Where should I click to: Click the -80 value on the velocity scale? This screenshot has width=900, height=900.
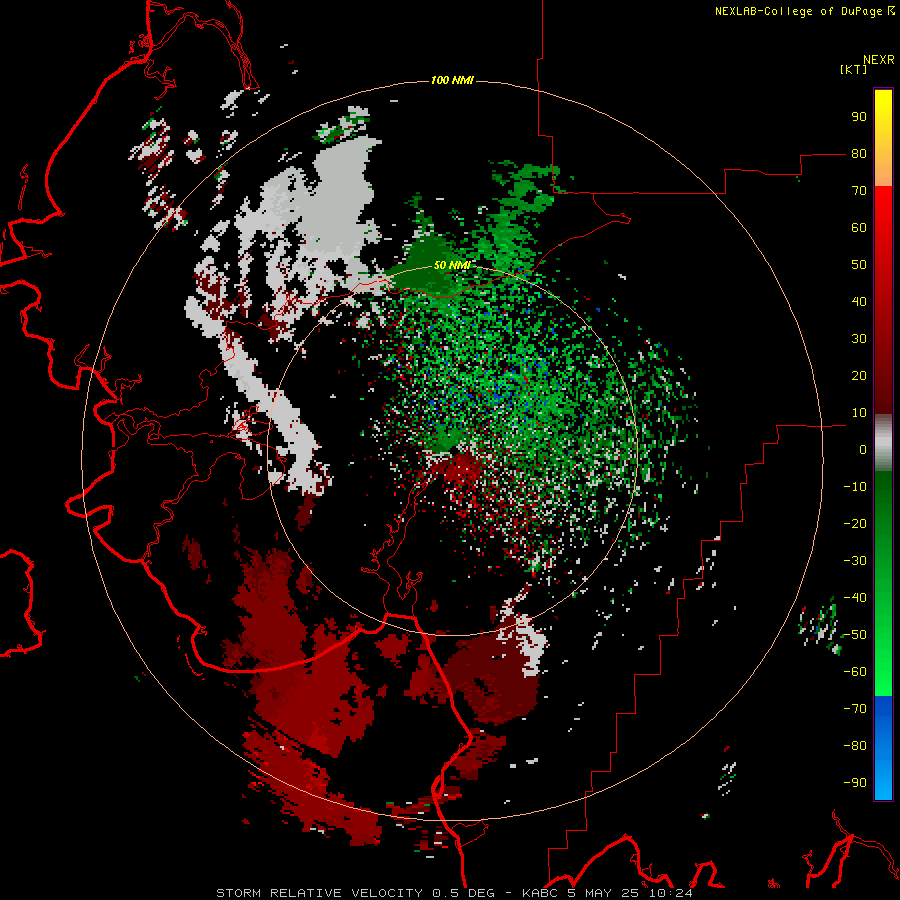(855, 746)
